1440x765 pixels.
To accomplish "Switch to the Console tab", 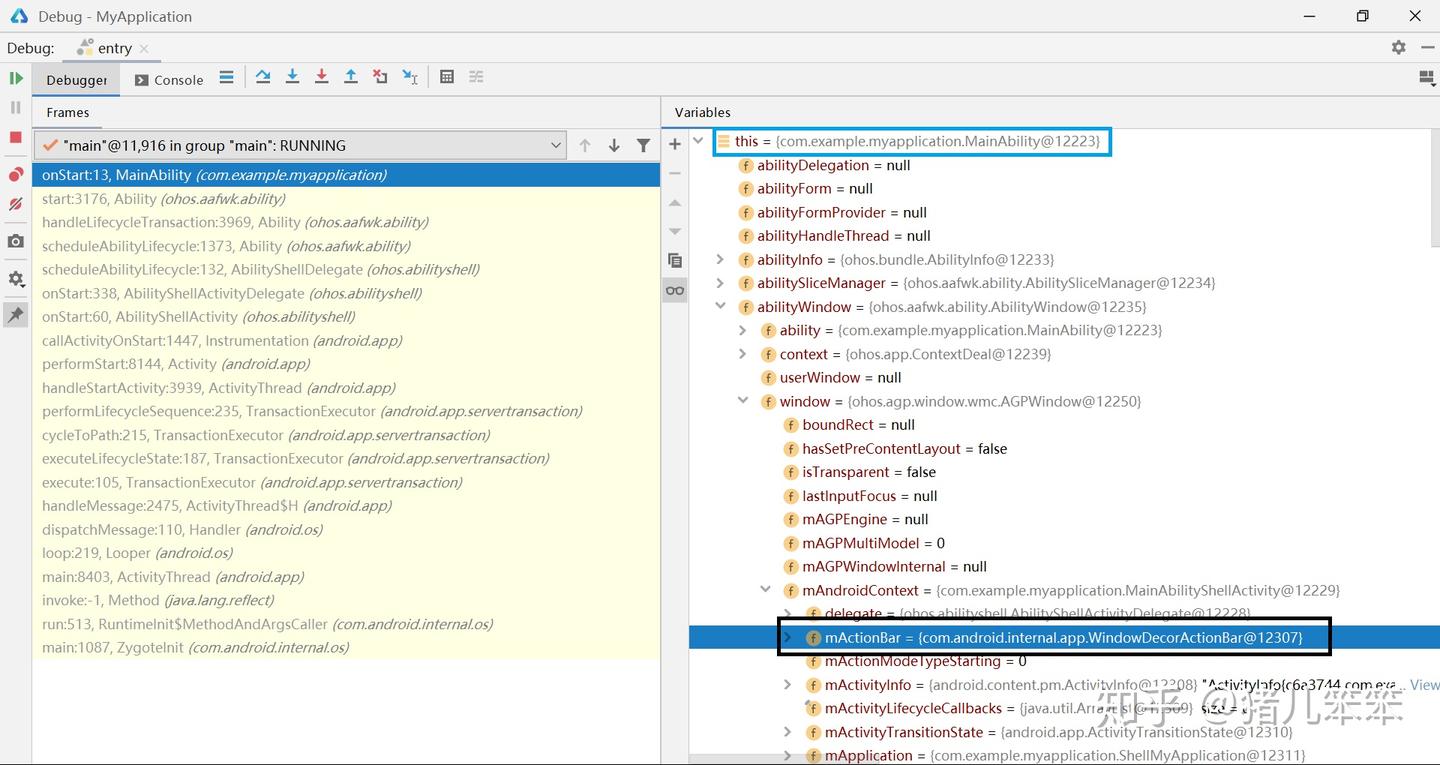I will click(x=168, y=80).
